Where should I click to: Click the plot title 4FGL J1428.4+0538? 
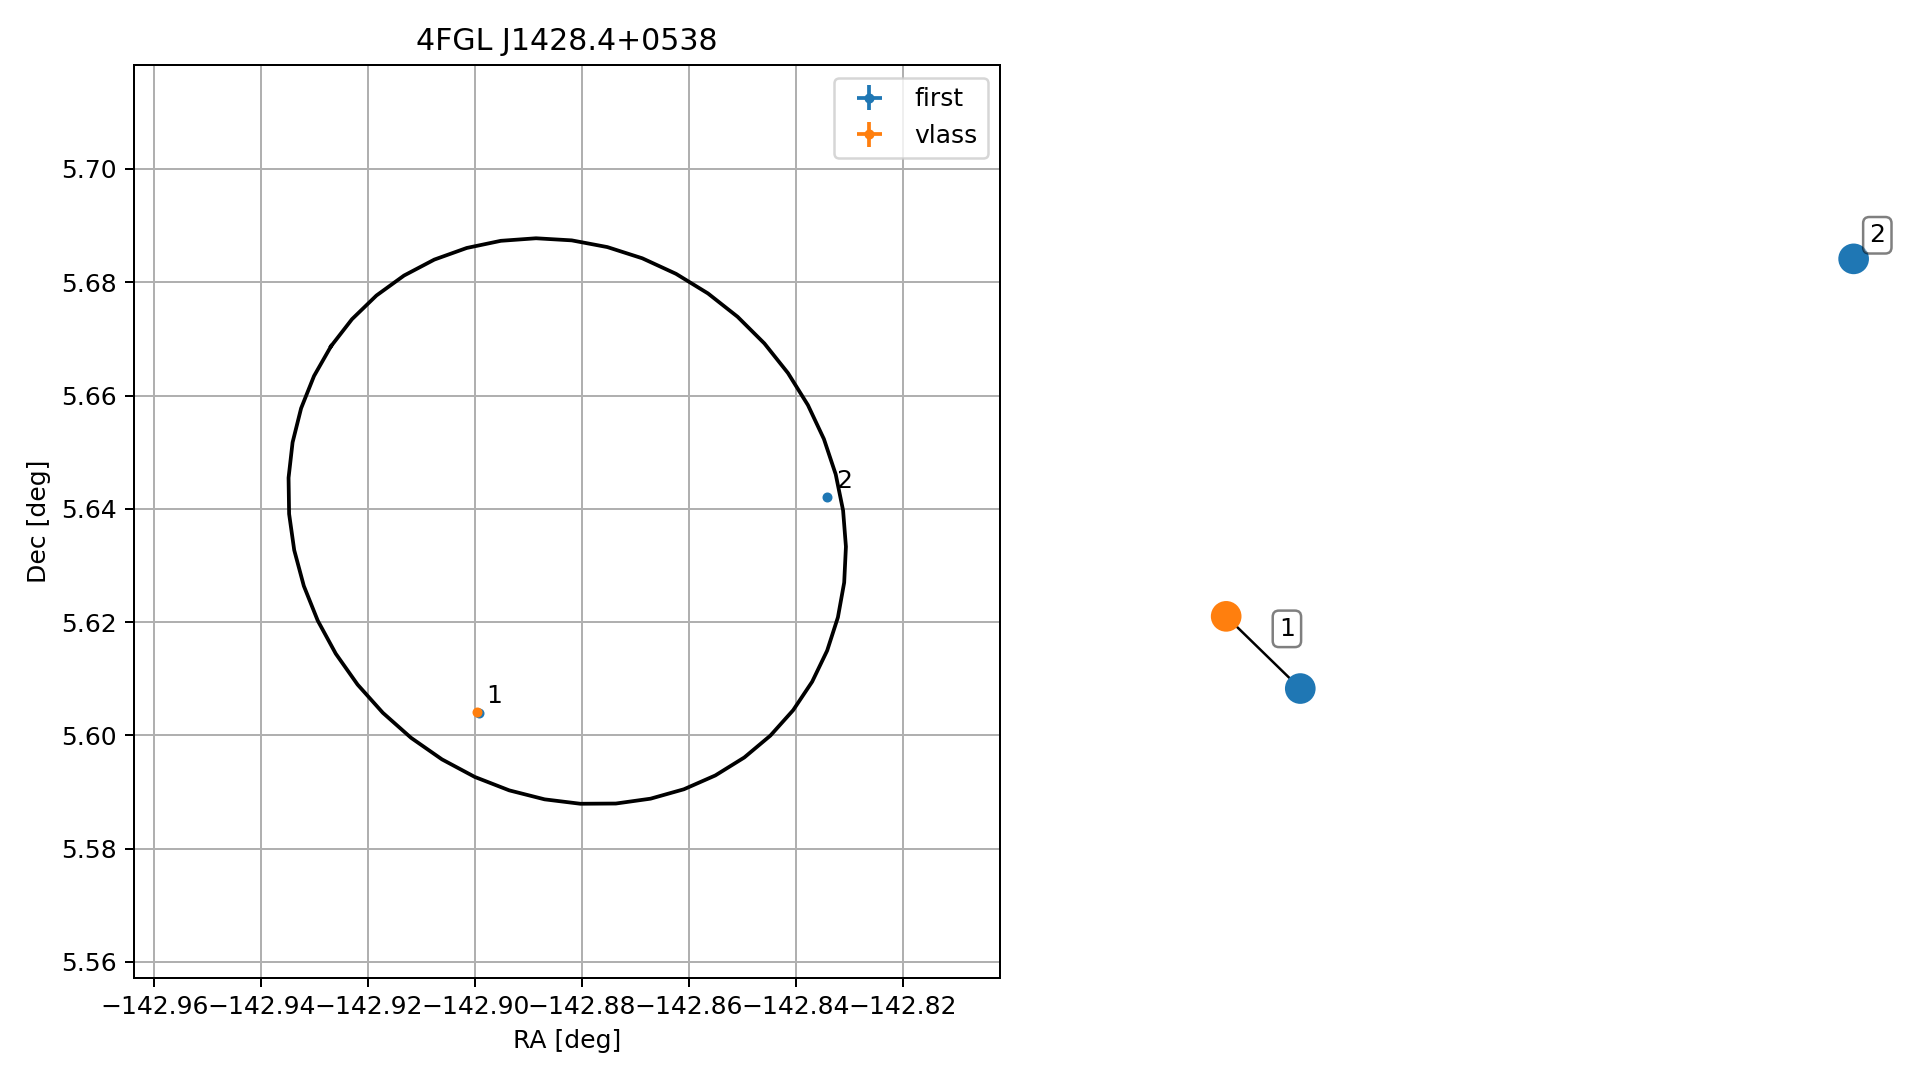coord(566,40)
